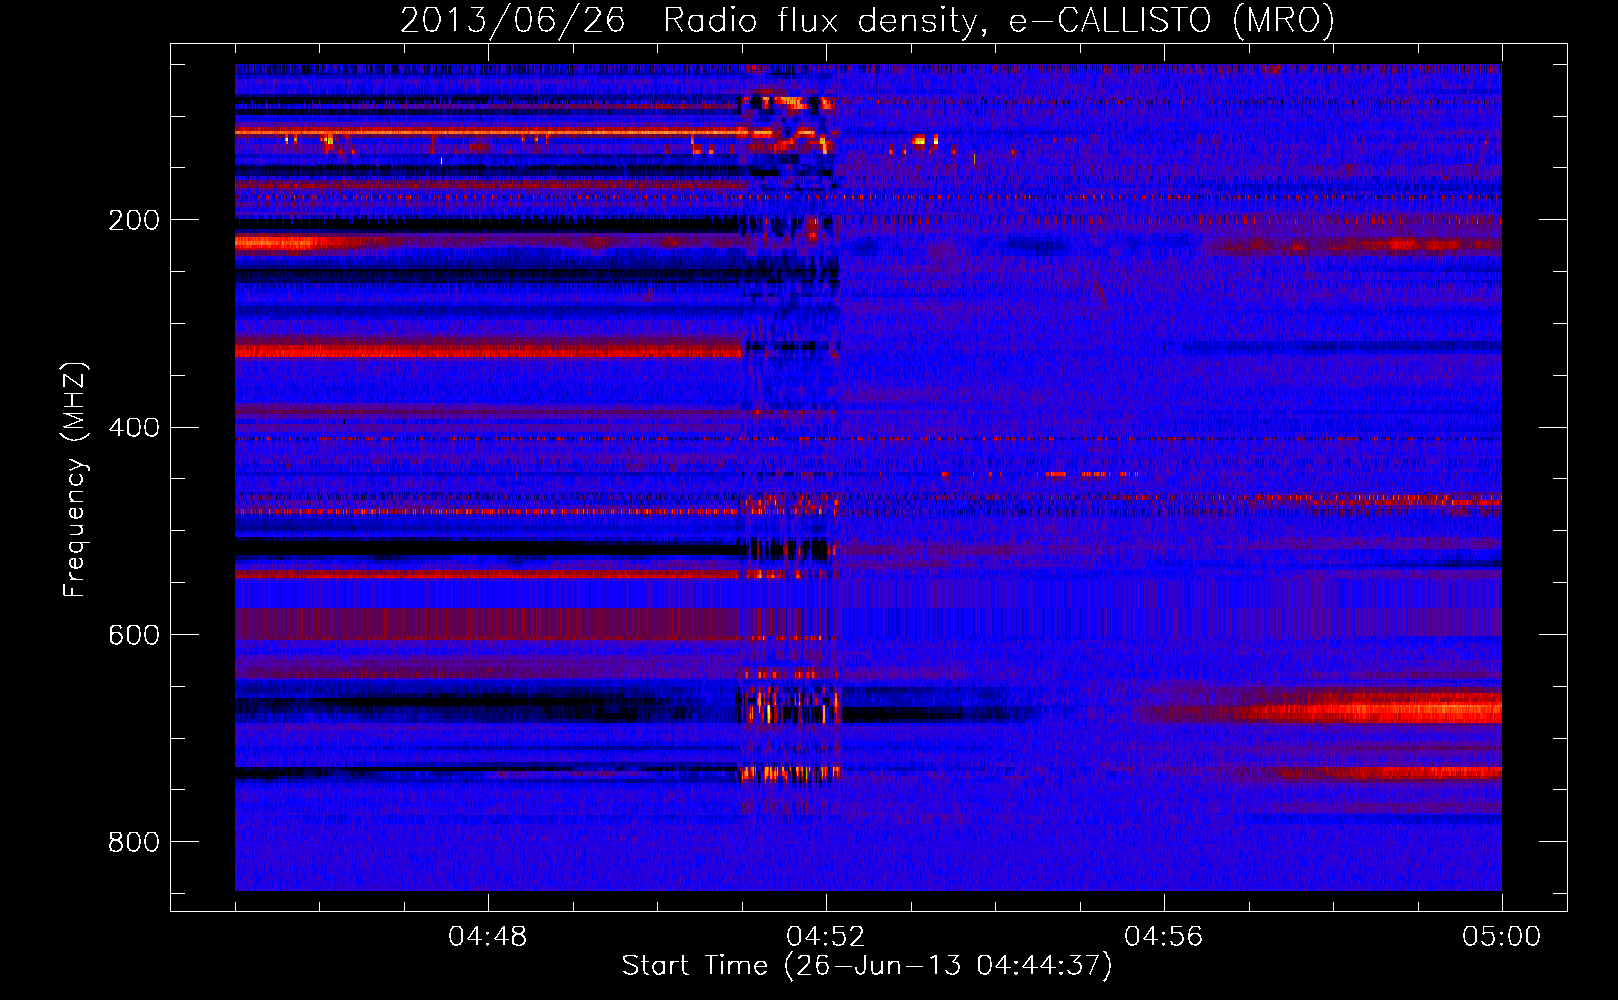Click the "Frequency (MHZ)" y-axis label

(75, 480)
